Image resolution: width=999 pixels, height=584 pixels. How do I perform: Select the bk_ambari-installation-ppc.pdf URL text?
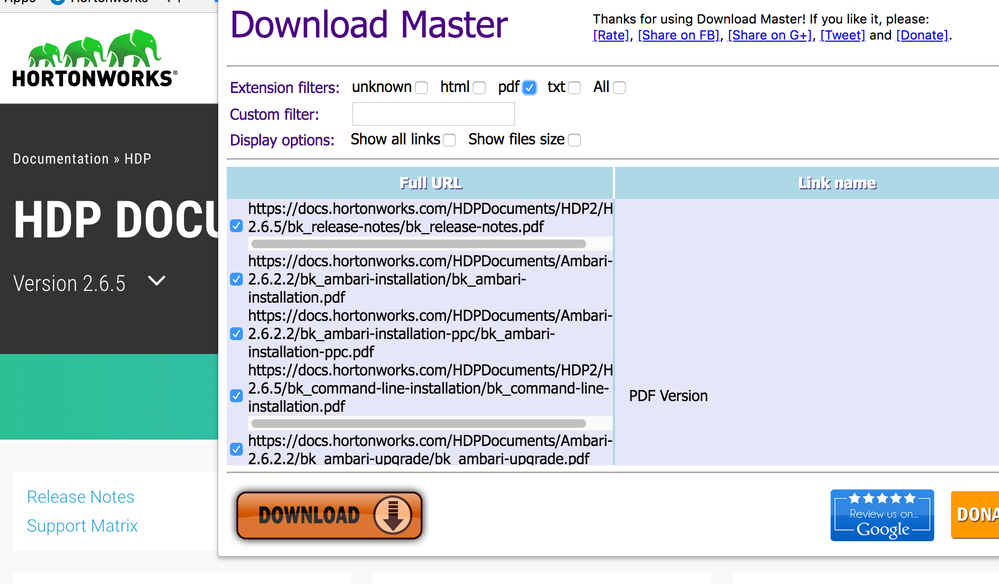430,334
